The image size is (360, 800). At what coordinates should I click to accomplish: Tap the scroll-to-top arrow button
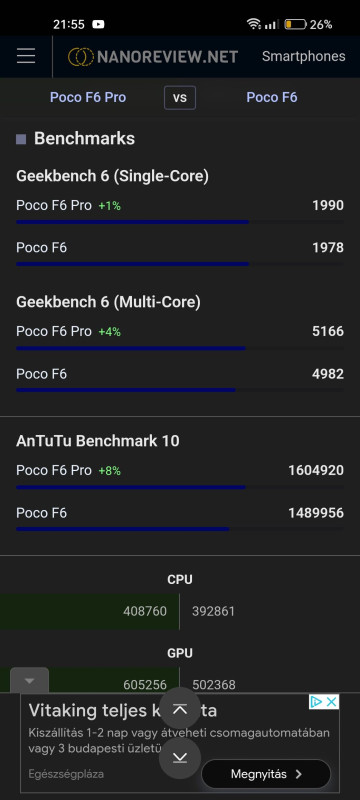[x=180, y=709]
